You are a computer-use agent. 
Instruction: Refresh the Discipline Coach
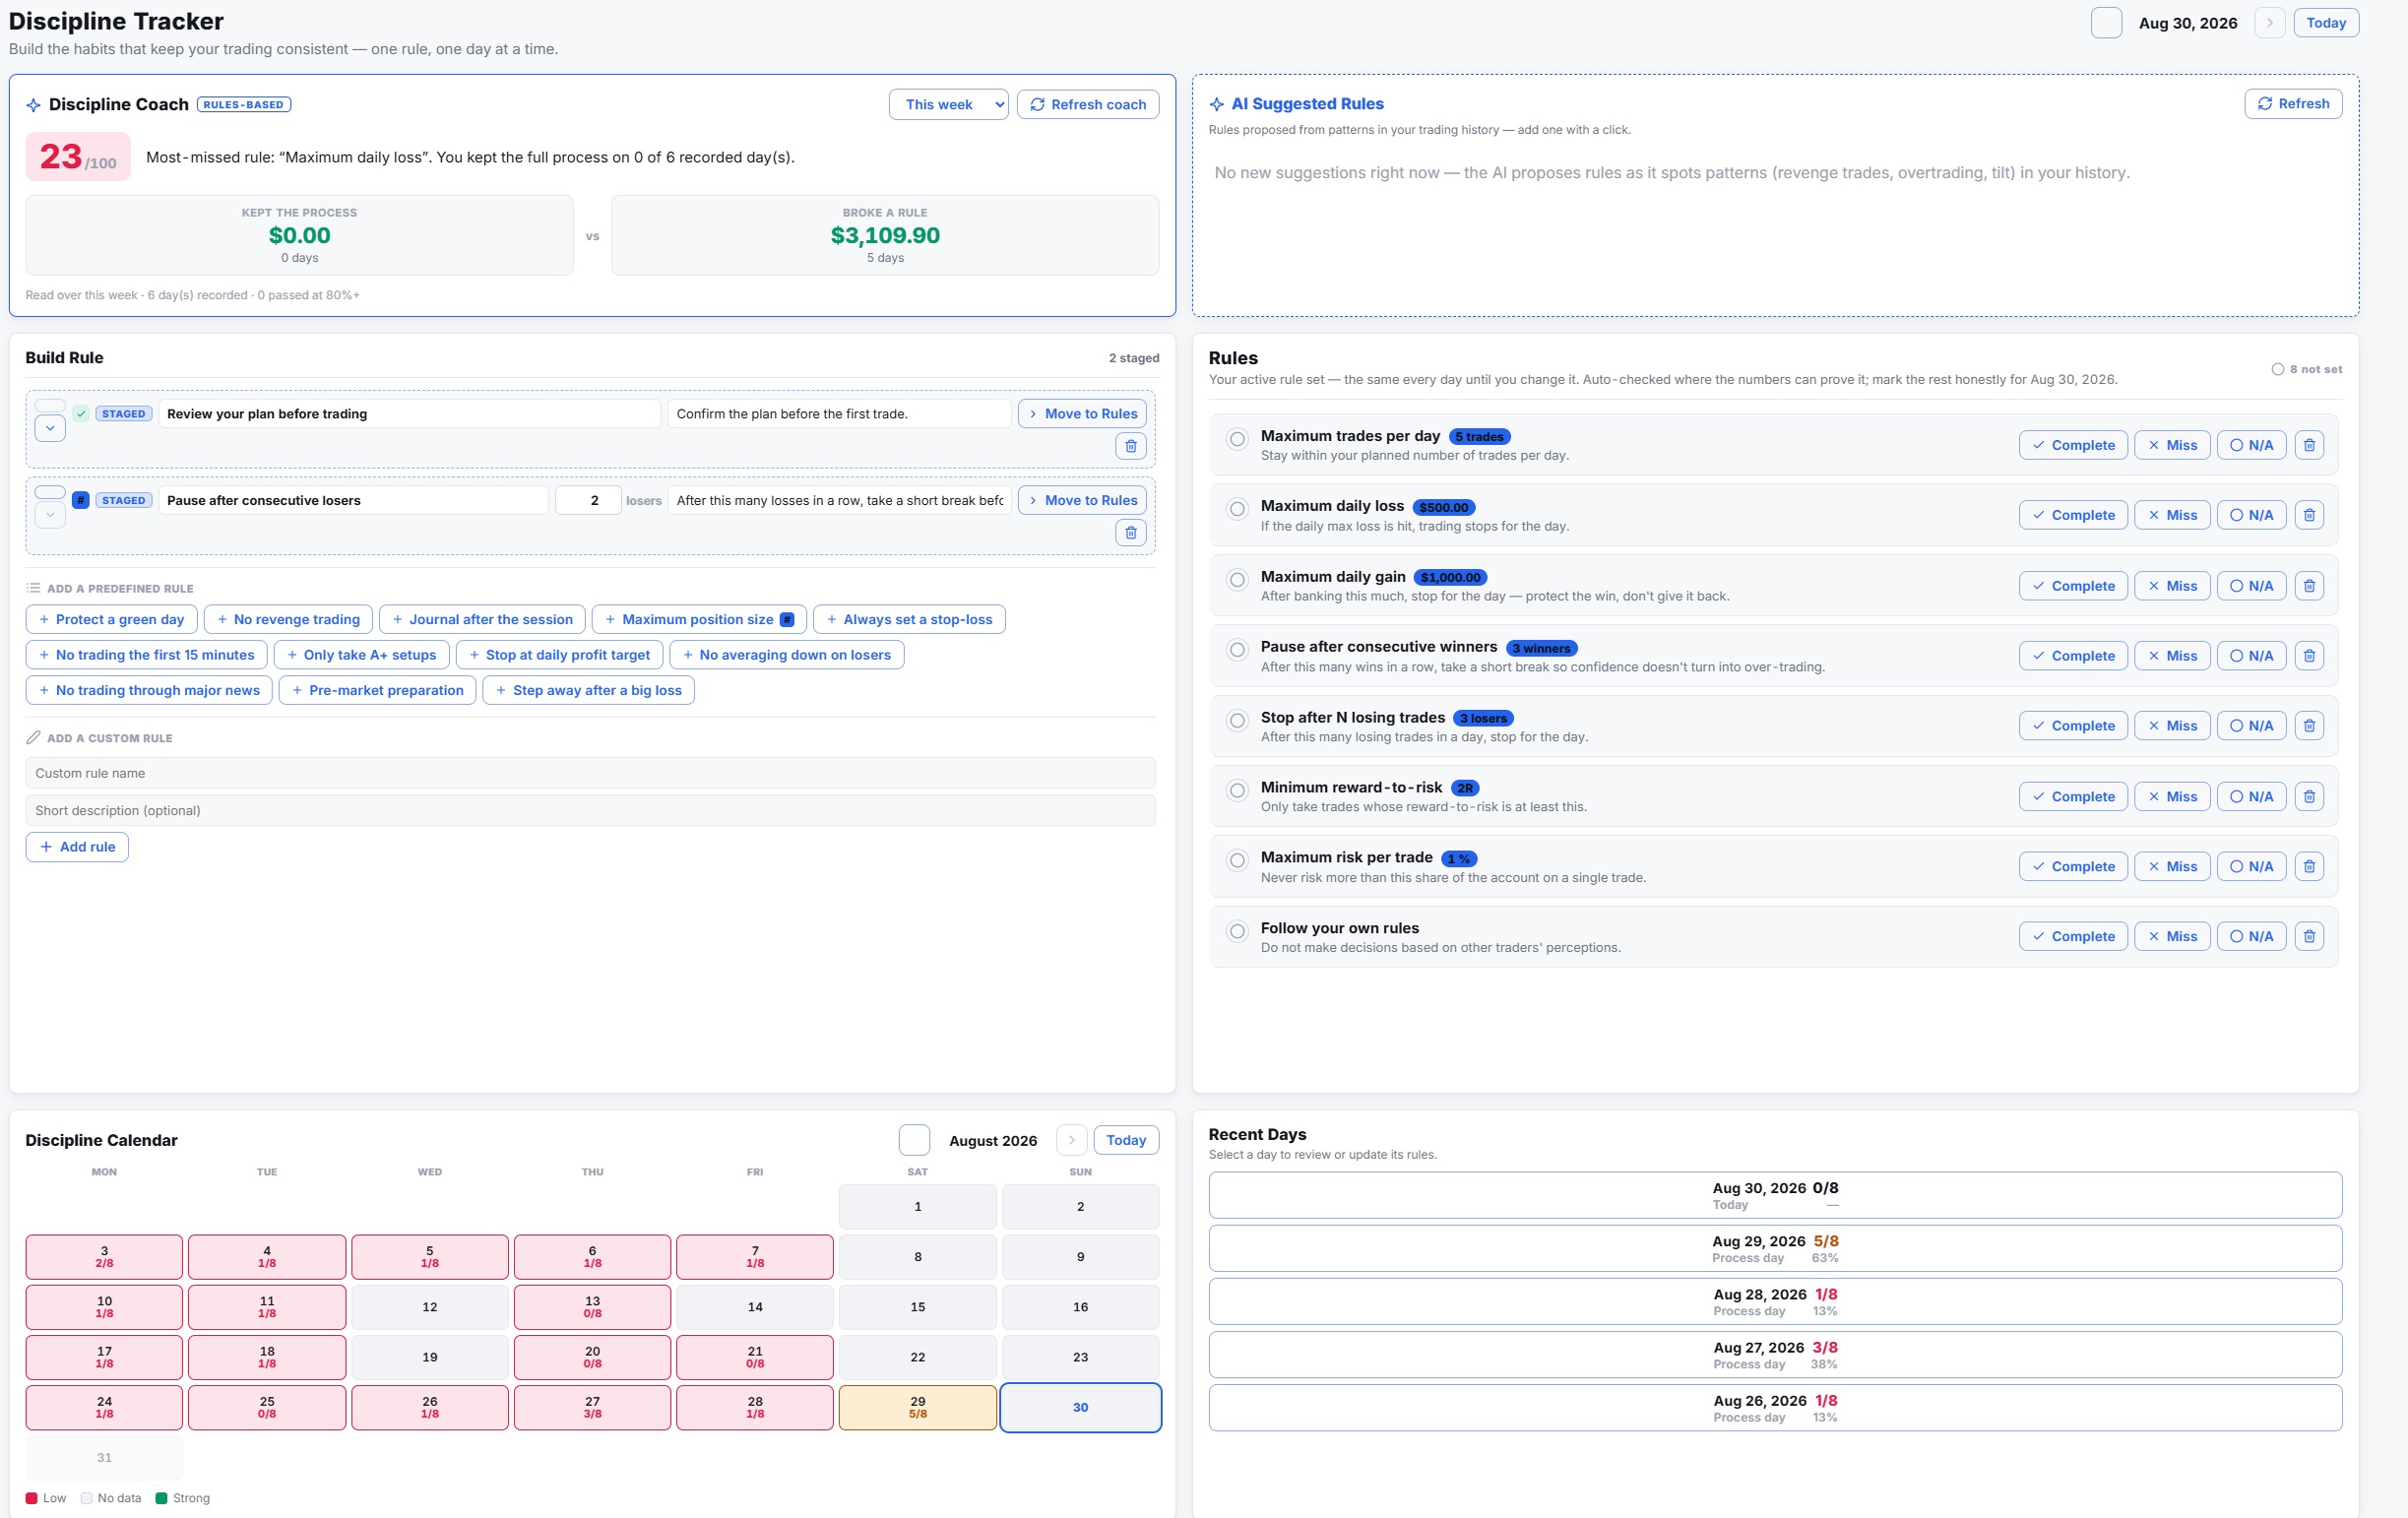1088,104
